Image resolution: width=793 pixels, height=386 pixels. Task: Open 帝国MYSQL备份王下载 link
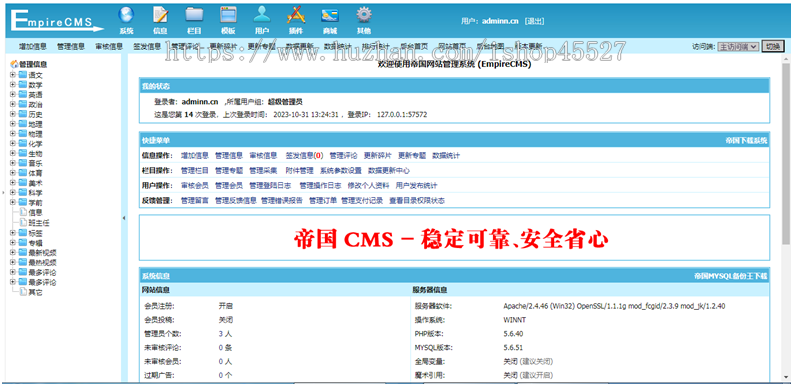coord(730,276)
